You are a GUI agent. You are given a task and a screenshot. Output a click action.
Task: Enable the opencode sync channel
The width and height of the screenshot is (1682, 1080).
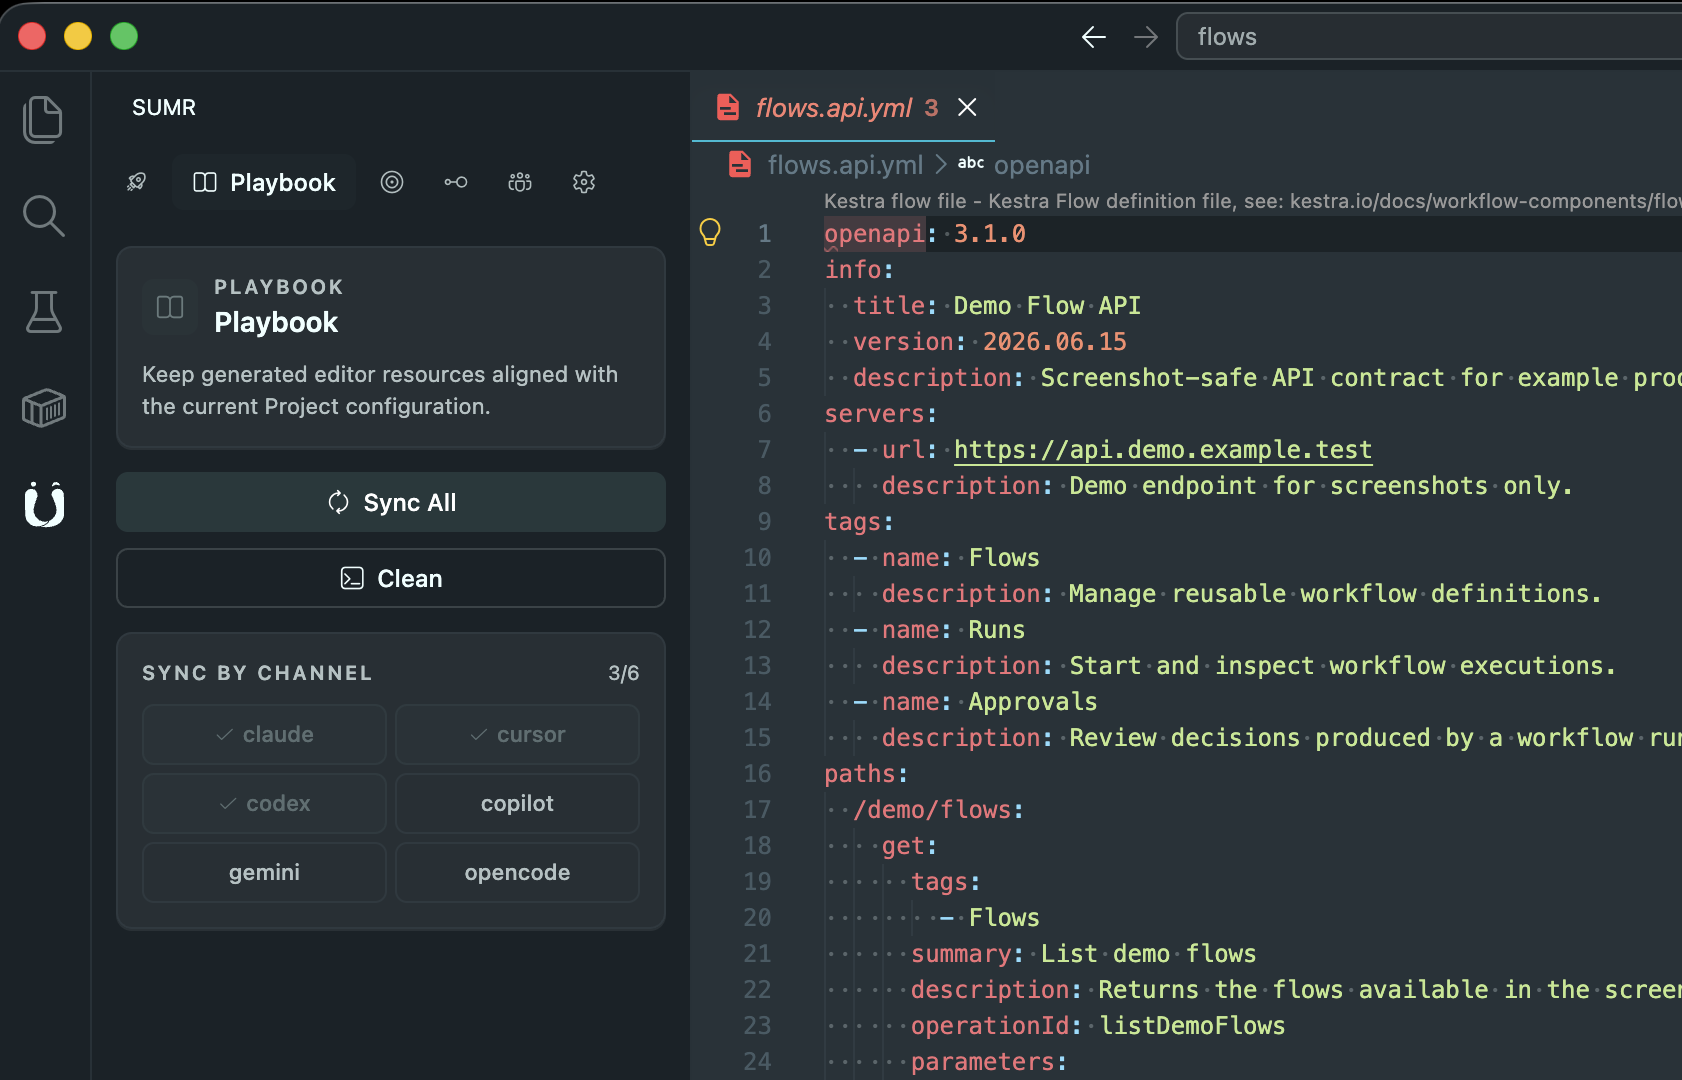pyautogui.click(x=517, y=872)
